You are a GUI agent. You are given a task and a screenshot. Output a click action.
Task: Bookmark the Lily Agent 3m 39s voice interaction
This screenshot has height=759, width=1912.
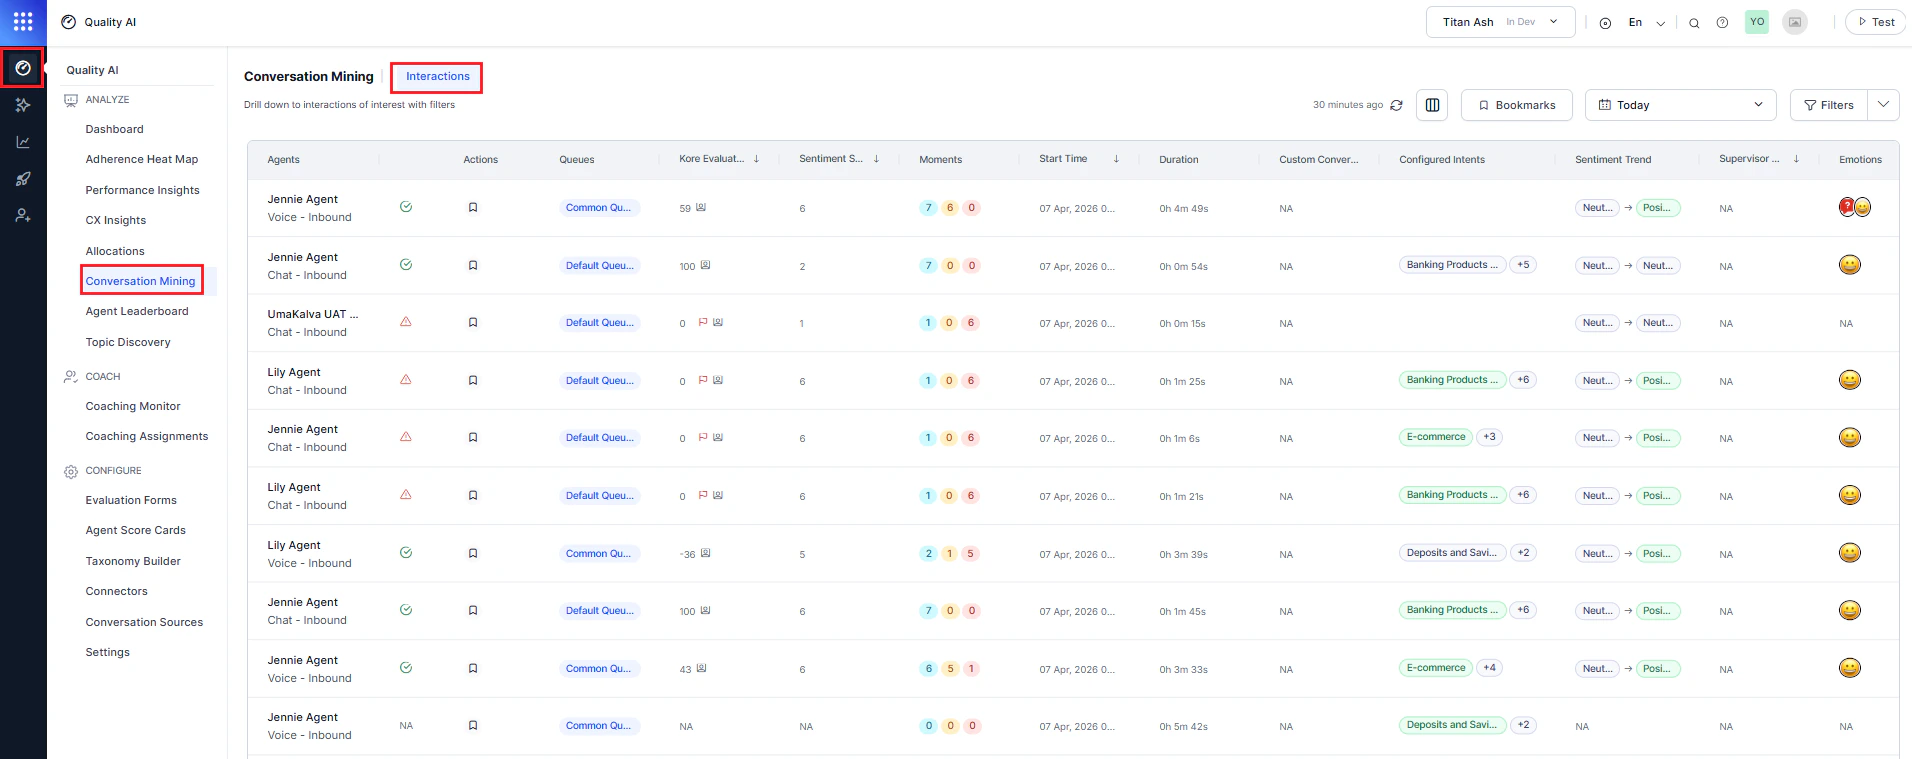[x=473, y=553]
